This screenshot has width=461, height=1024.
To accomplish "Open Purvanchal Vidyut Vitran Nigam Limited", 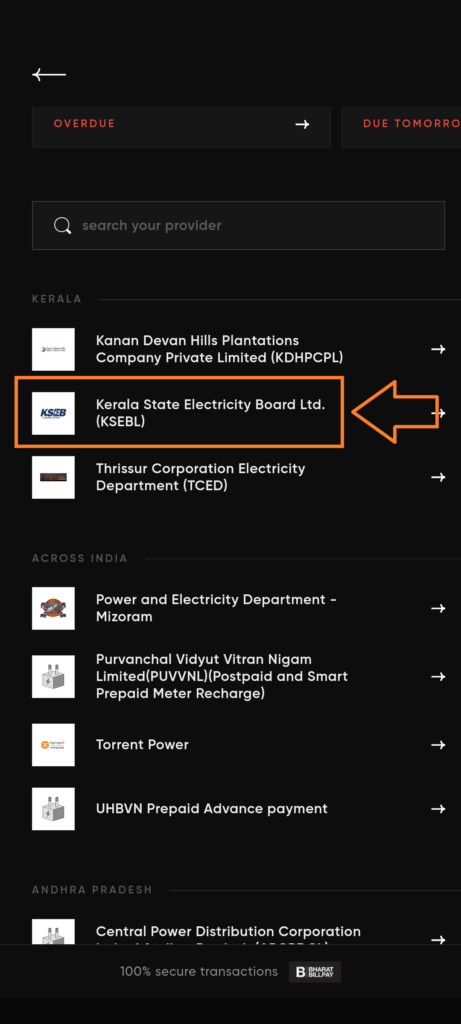I will pos(238,677).
